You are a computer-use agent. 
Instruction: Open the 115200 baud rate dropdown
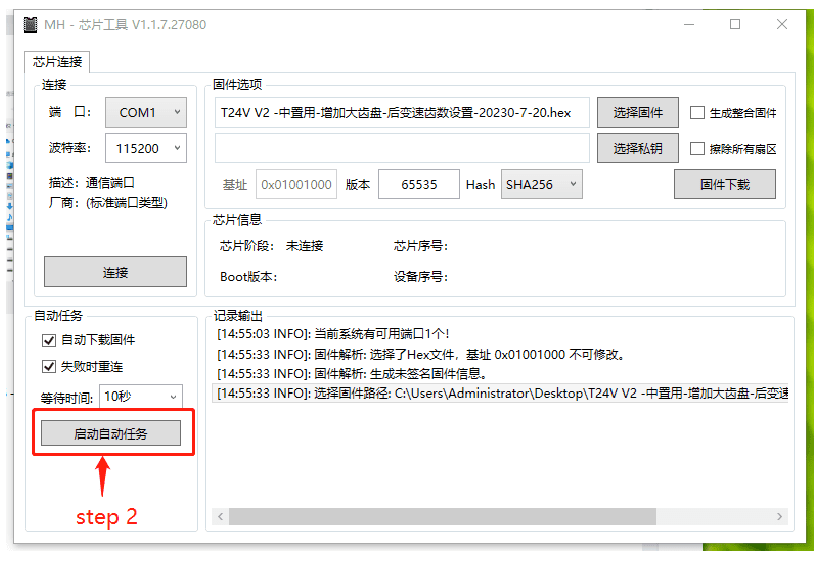pos(146,148)
